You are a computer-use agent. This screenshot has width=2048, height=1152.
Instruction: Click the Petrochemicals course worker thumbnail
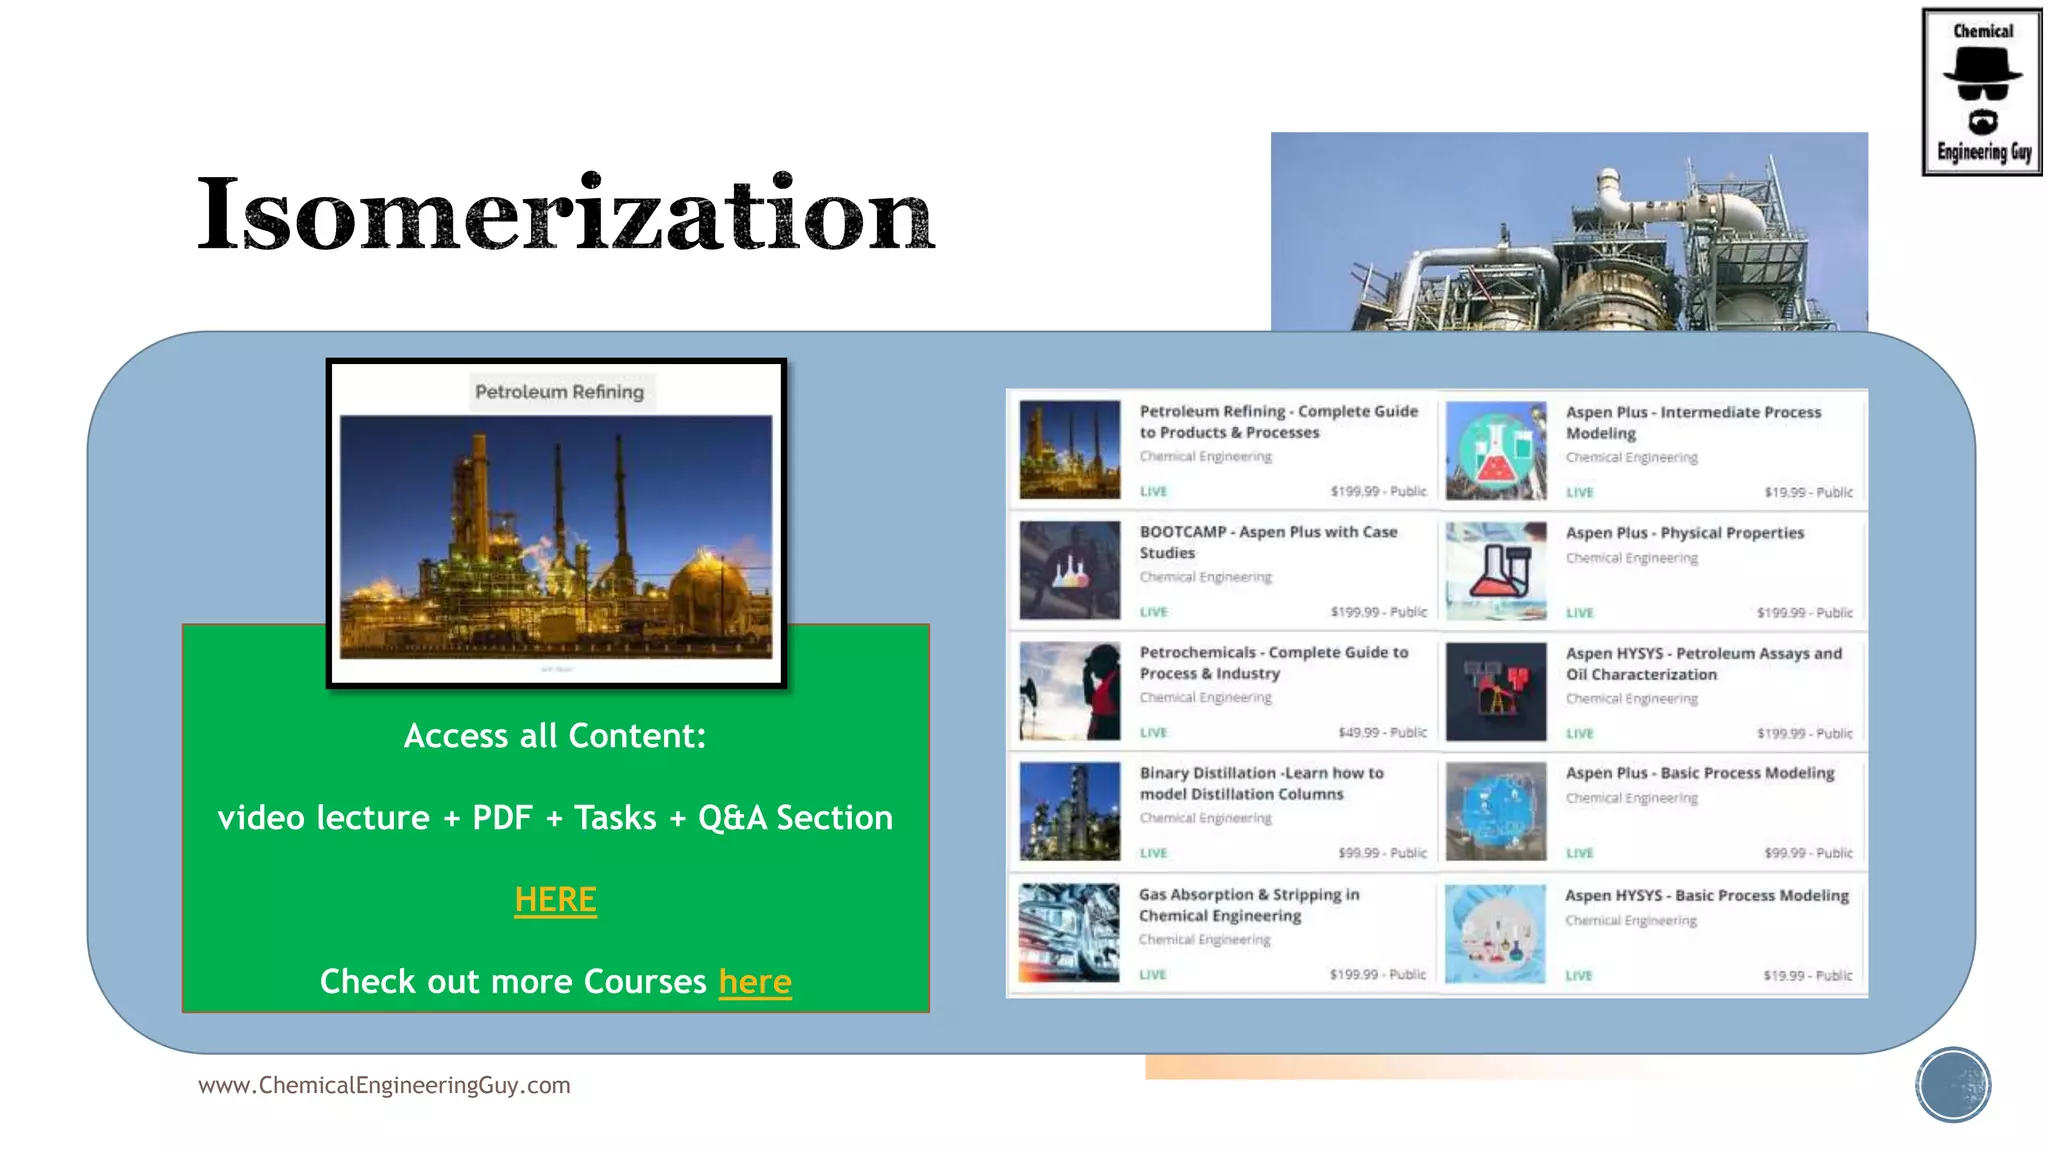click(x=1069, y=691)
